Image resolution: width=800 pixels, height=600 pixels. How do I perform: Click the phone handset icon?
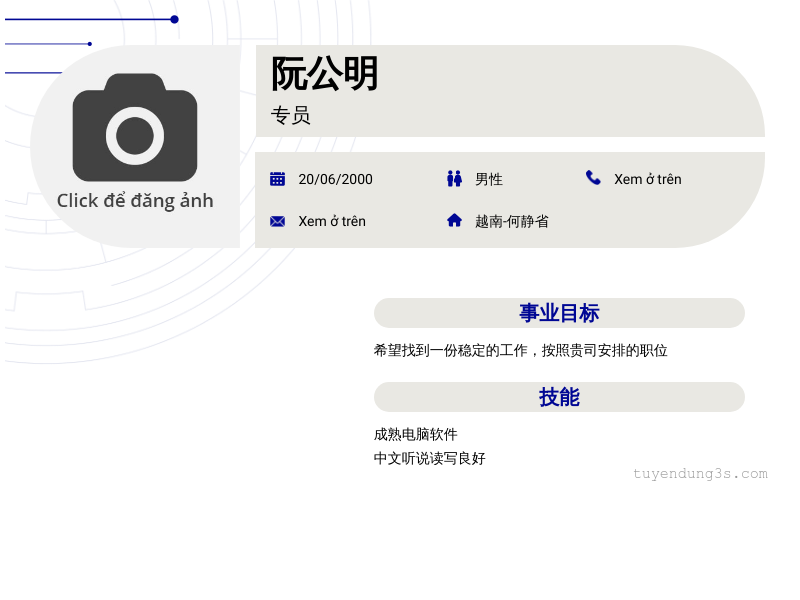pos(593,178)
